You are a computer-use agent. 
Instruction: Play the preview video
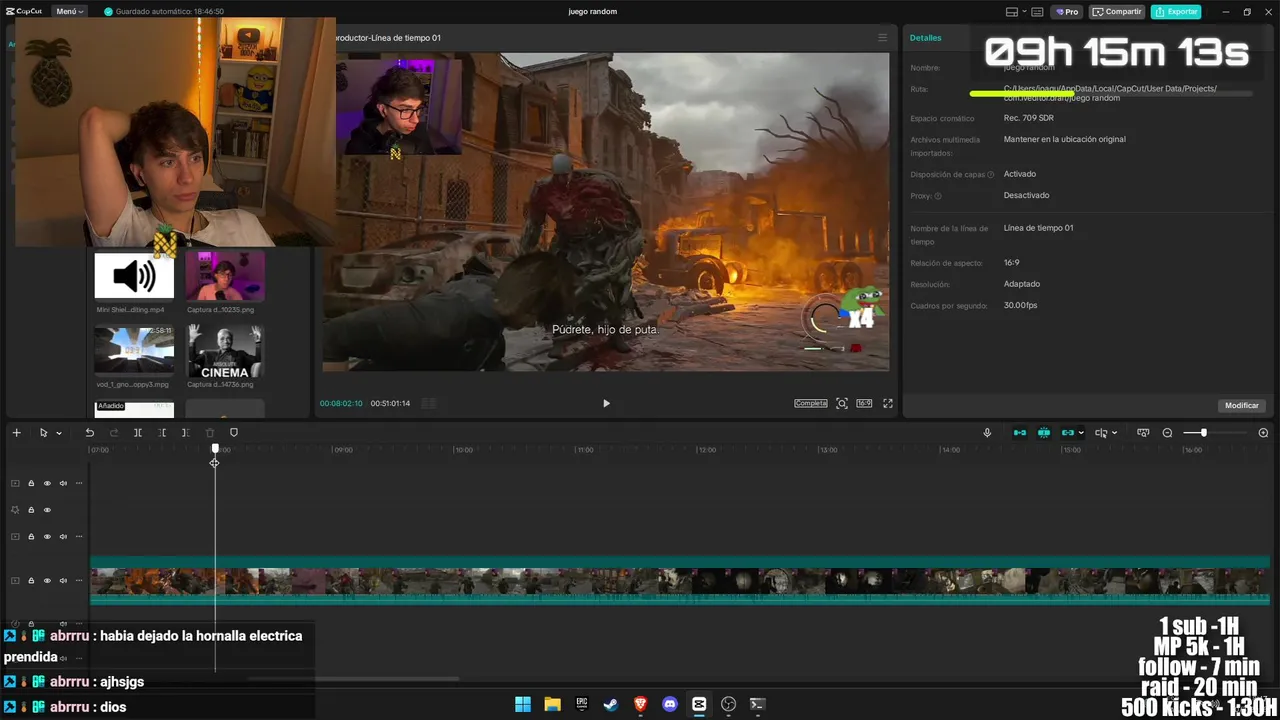pyautogui.click(x=606, y=404)
